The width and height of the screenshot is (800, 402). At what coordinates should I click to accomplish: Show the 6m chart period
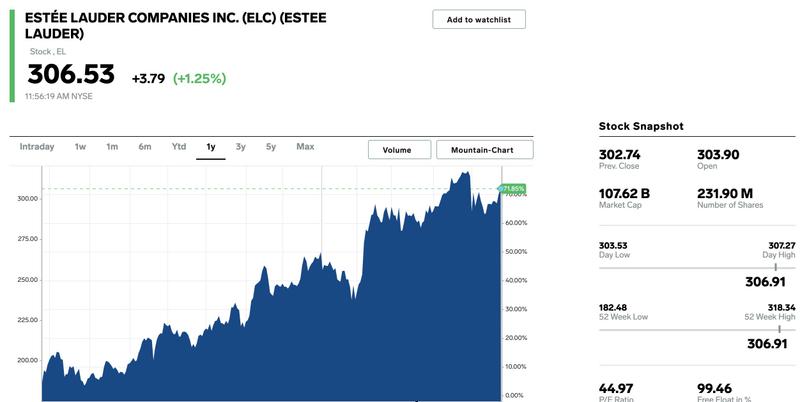(145, 147)
